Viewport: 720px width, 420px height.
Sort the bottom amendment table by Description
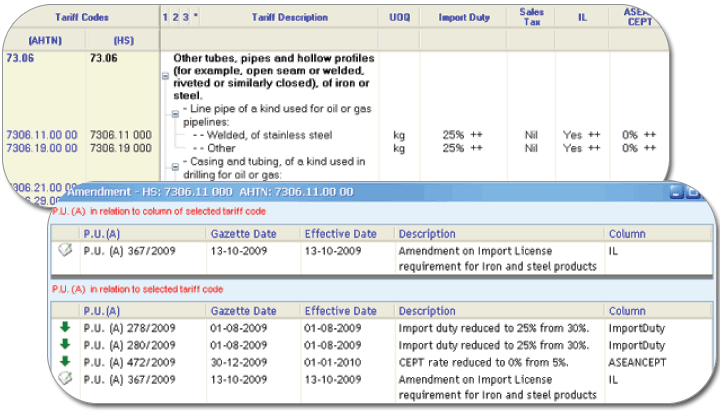427,311
